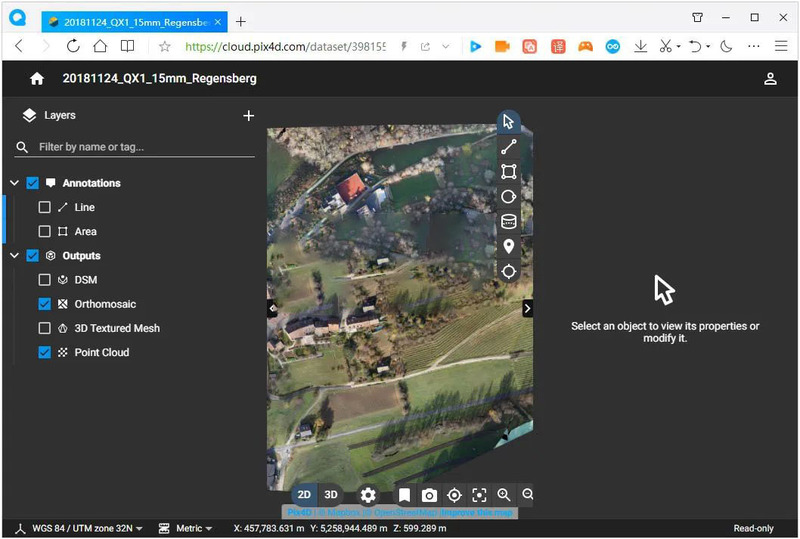Select the marker pin tool
Viewport: 800px width, 539px height.
tap(509, 247)
